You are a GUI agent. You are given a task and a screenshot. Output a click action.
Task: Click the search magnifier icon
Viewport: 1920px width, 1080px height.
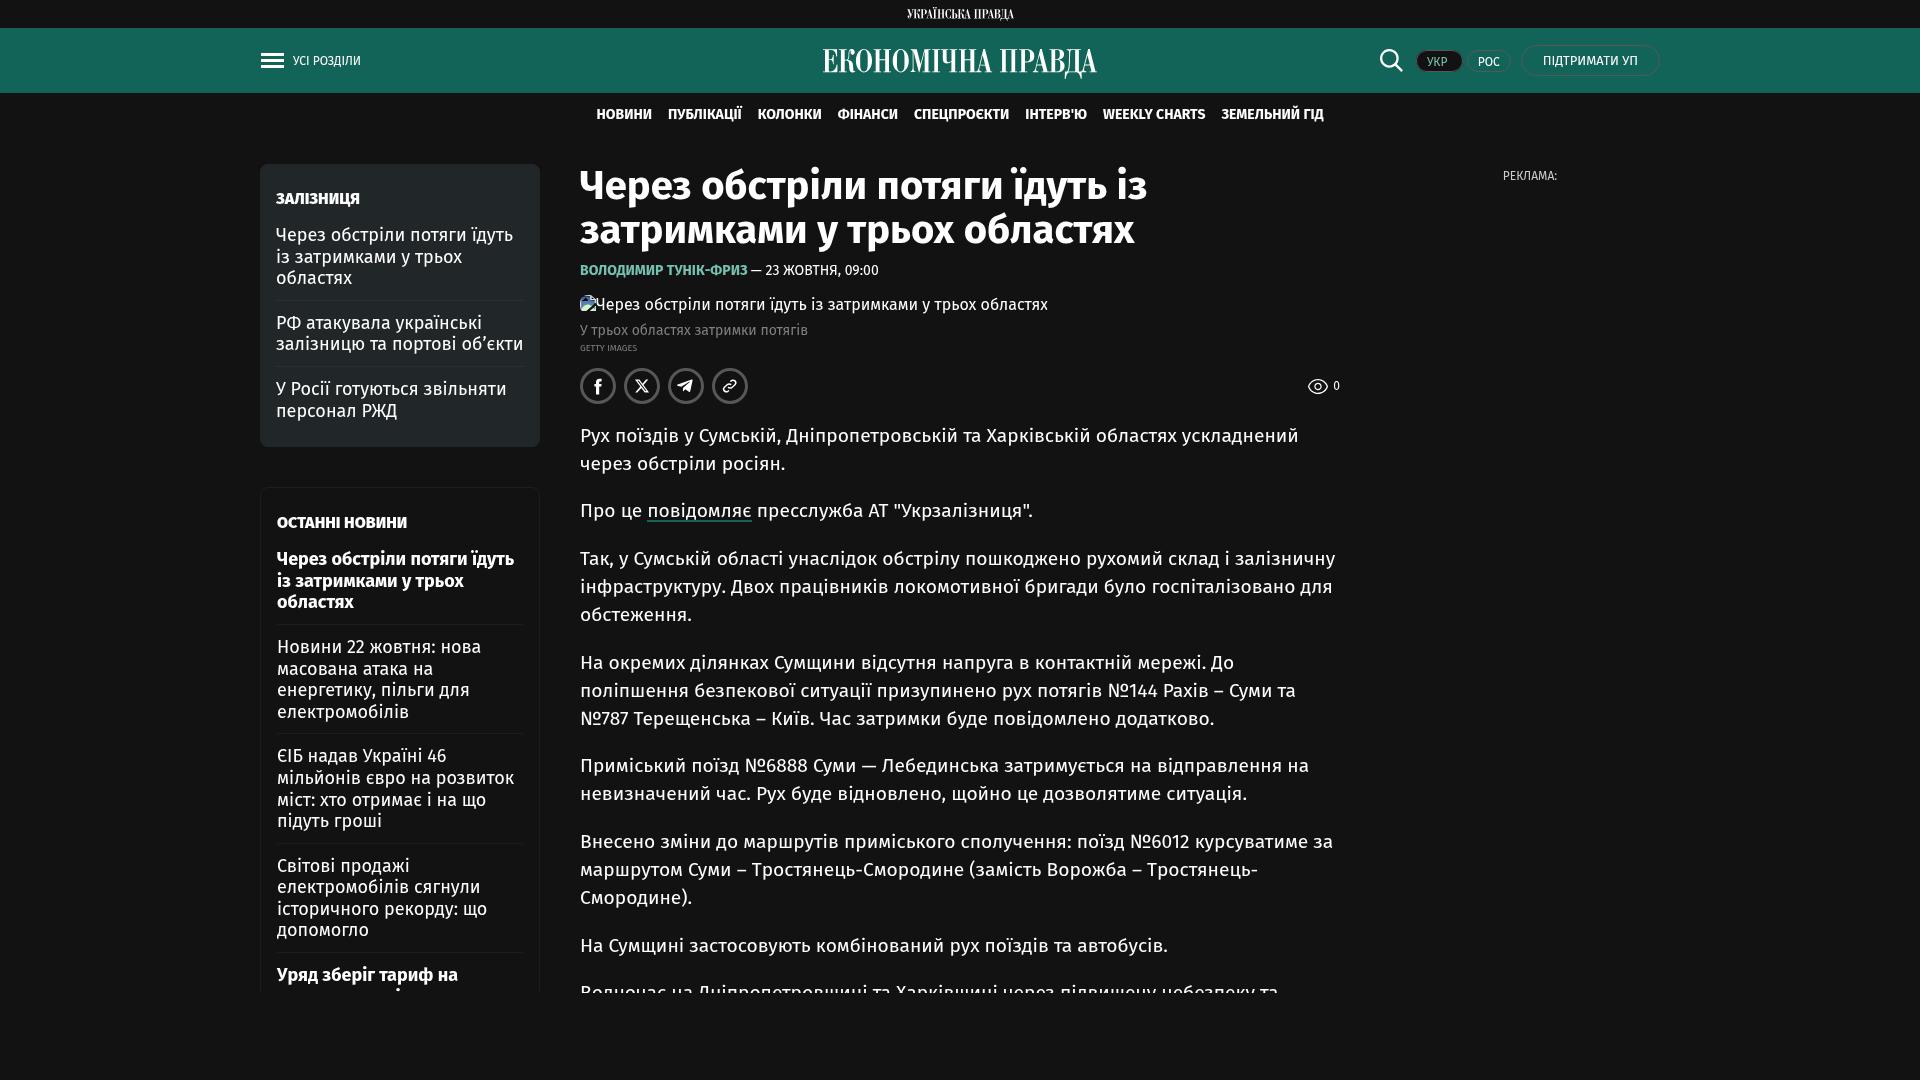tap(1391, 61)
